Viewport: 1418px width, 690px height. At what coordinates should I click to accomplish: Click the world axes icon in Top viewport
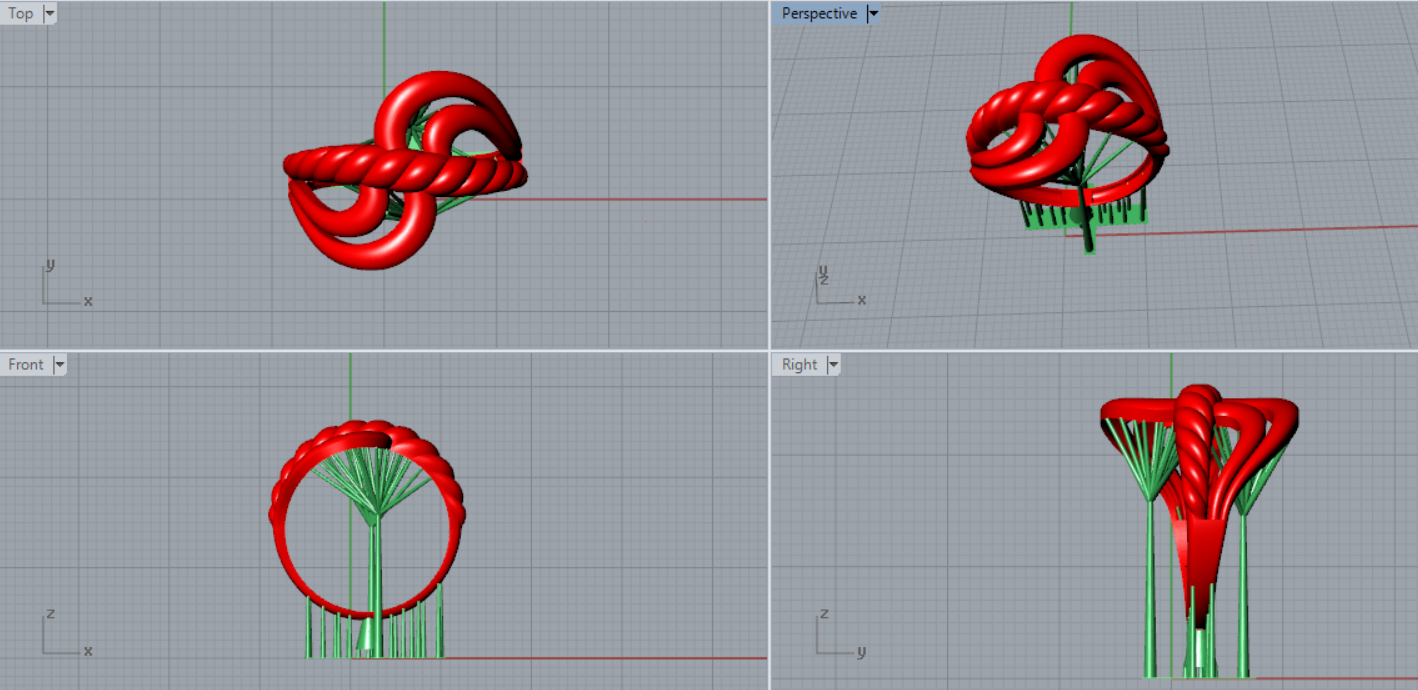(60, 288)
